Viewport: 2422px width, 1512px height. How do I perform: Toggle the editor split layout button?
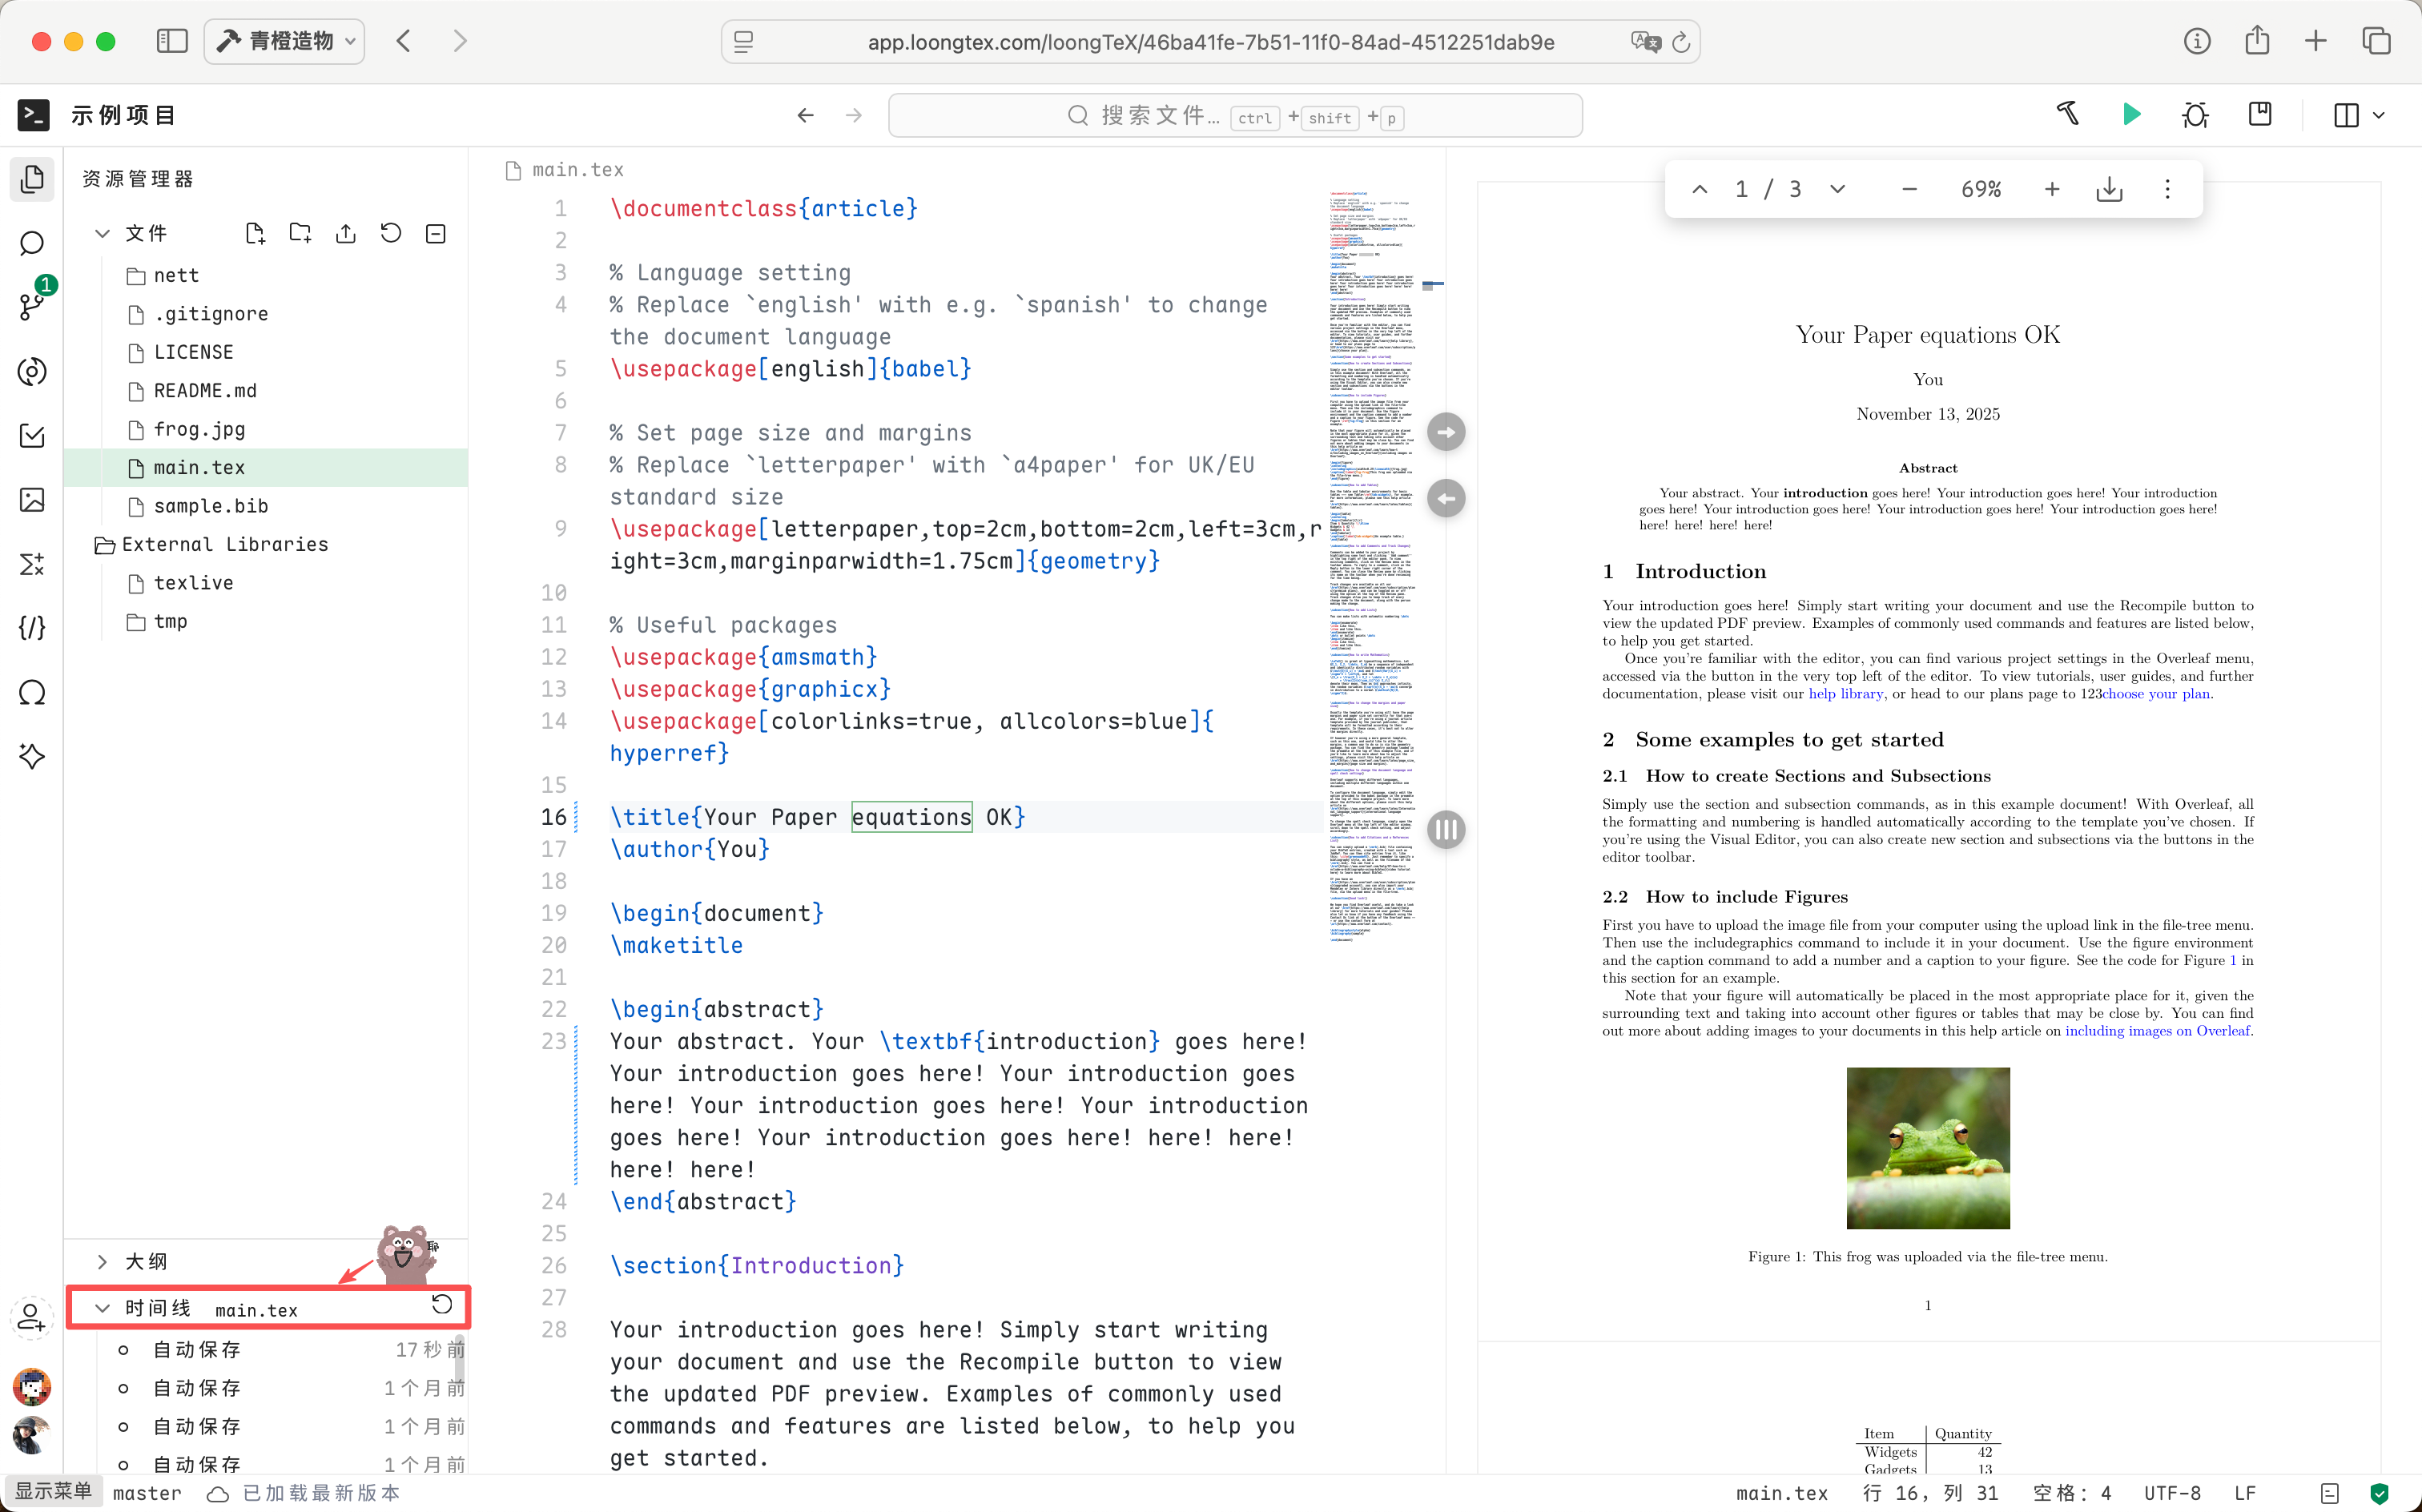[2346, 115]
